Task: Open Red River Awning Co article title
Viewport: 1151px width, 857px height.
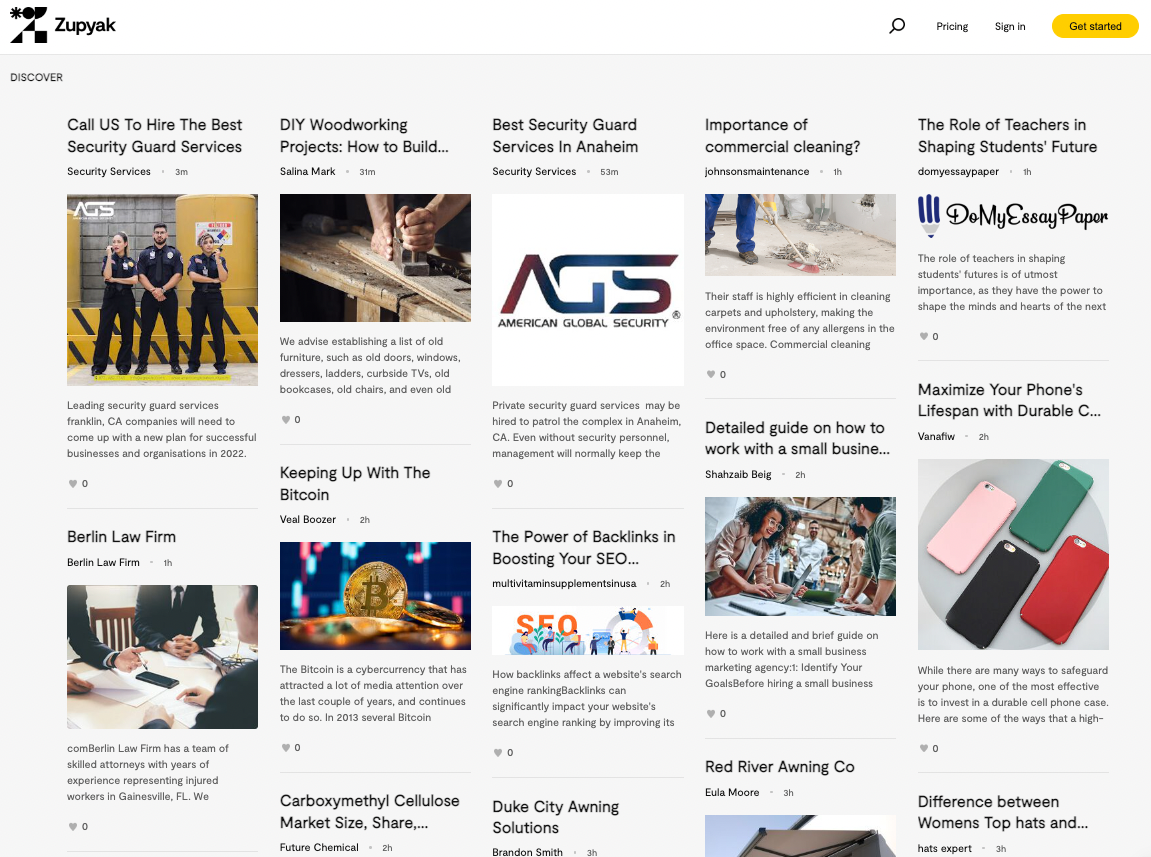Action: (780, 767)
